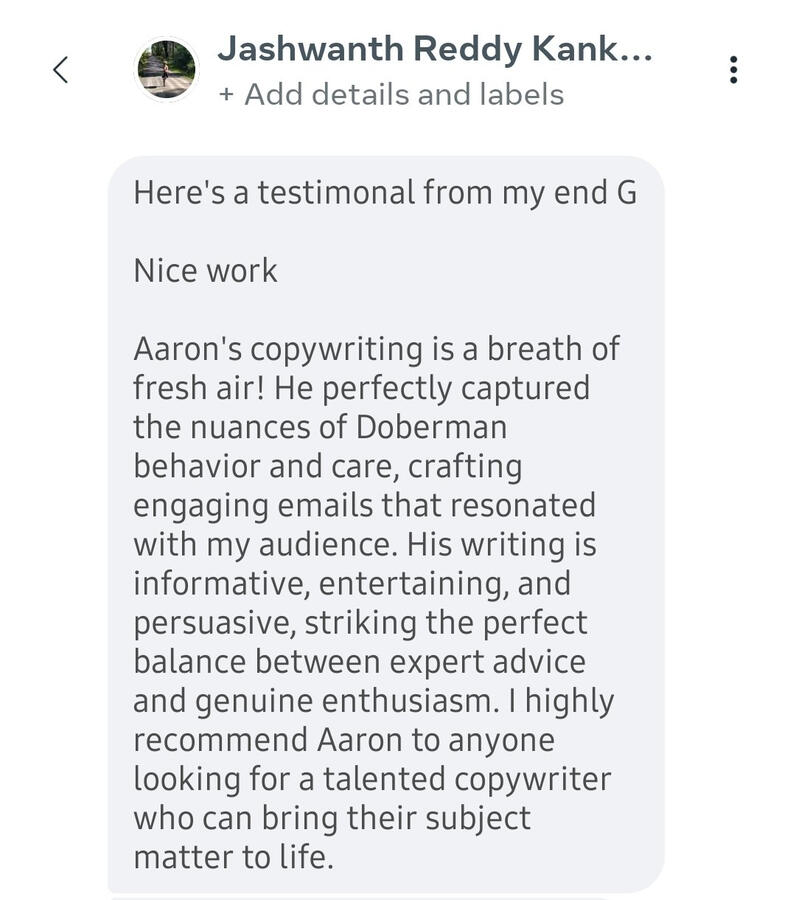796x900 pixels.
Task: Click the final line "matter to life."
Action: [232, 857]
